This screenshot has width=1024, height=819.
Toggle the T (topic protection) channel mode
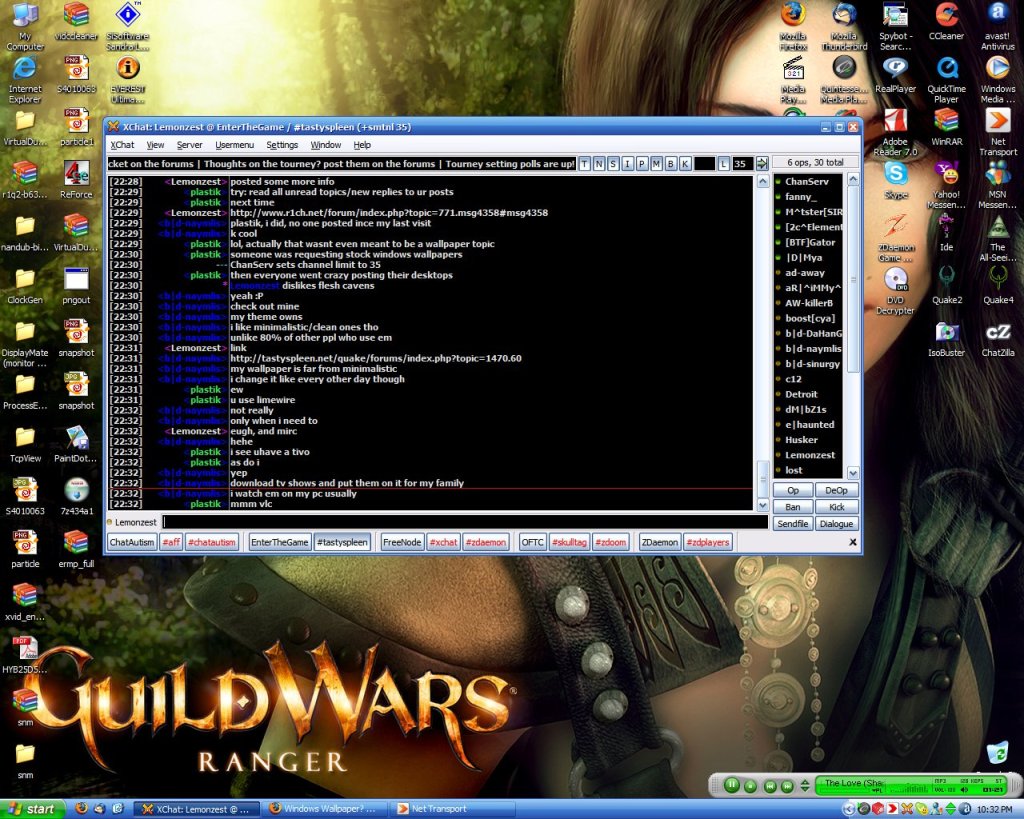pyautogui.click(x=585, y=164)
